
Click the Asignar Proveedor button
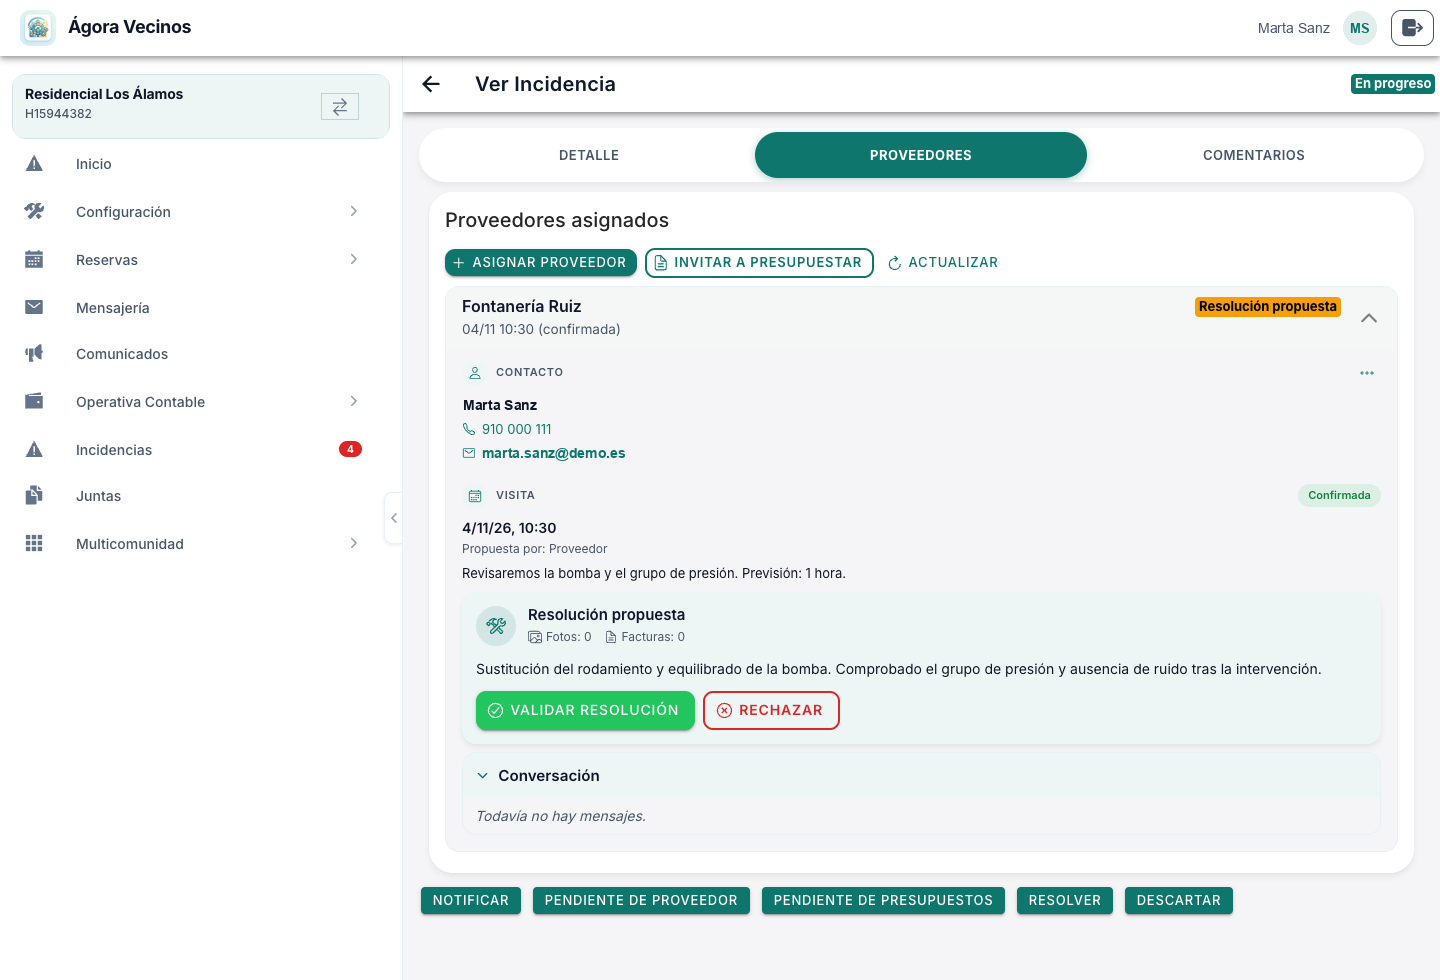pos(541,262)
